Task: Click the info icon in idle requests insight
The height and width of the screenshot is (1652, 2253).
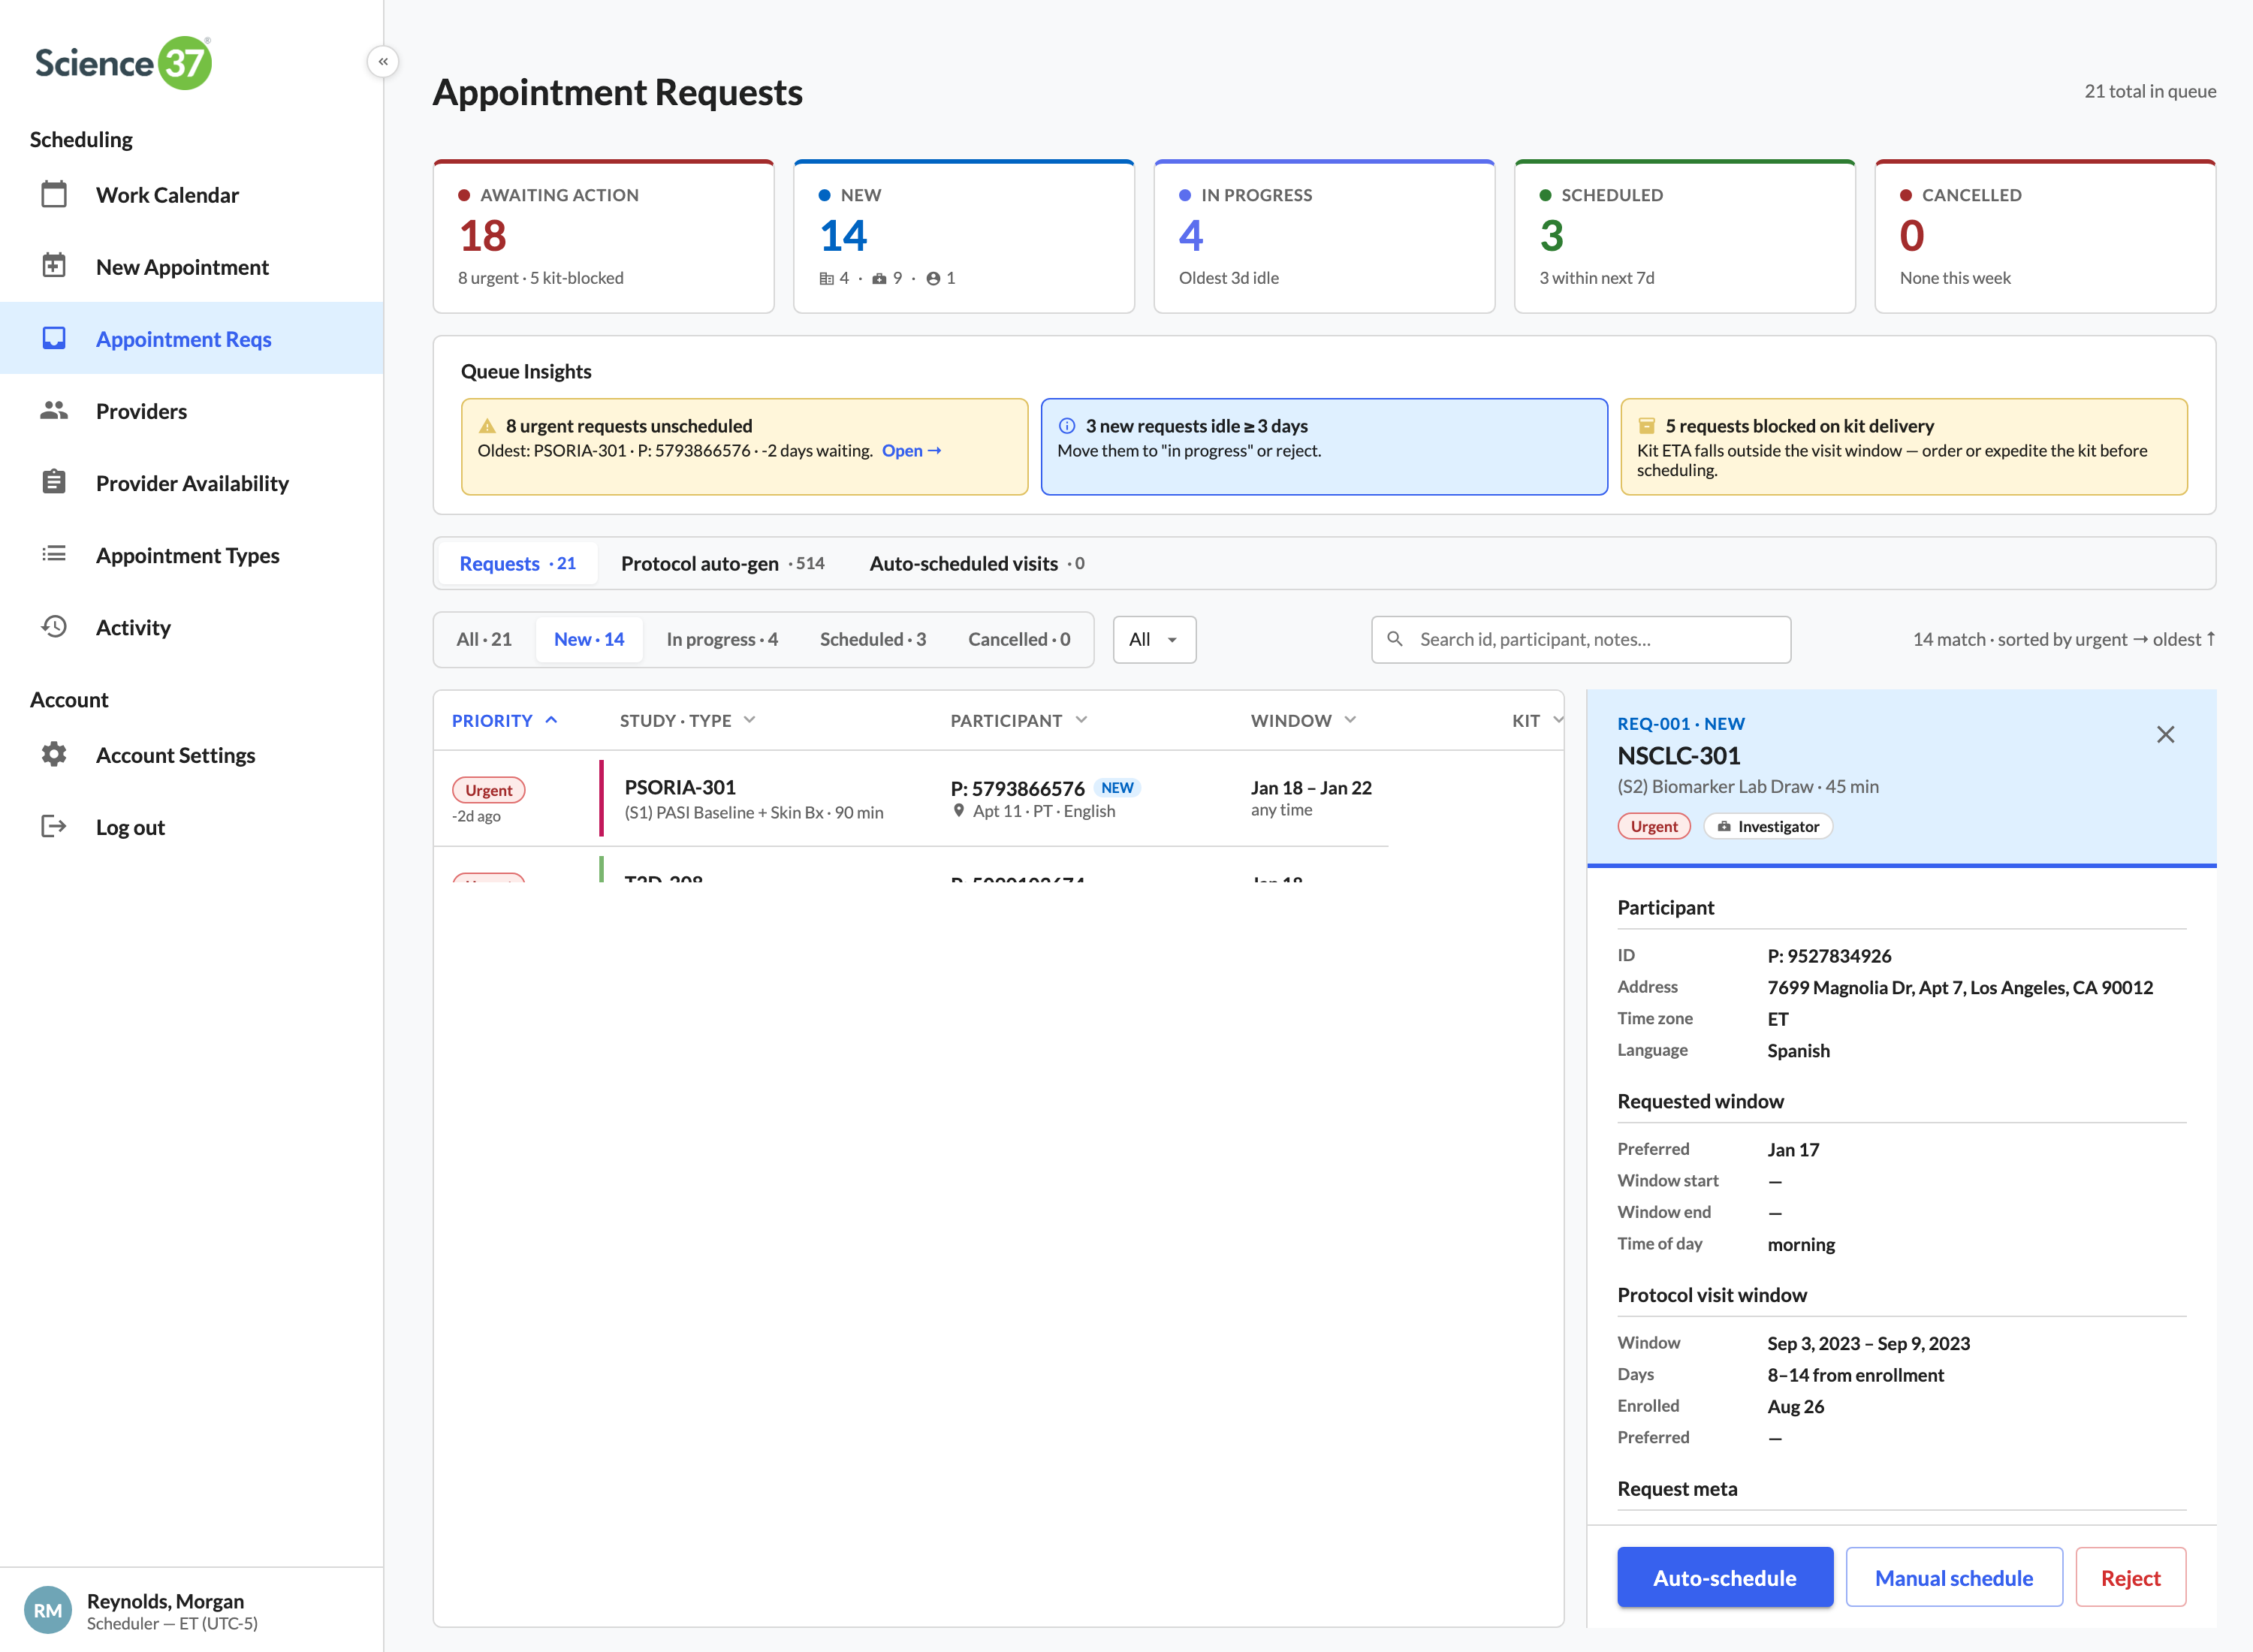Action: point(1067,426)
